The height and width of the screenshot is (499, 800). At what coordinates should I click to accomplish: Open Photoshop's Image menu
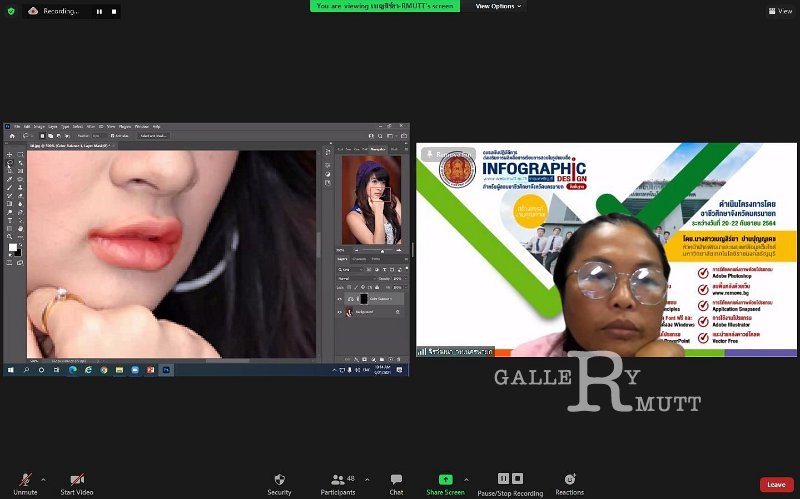(x=38, y=126)
